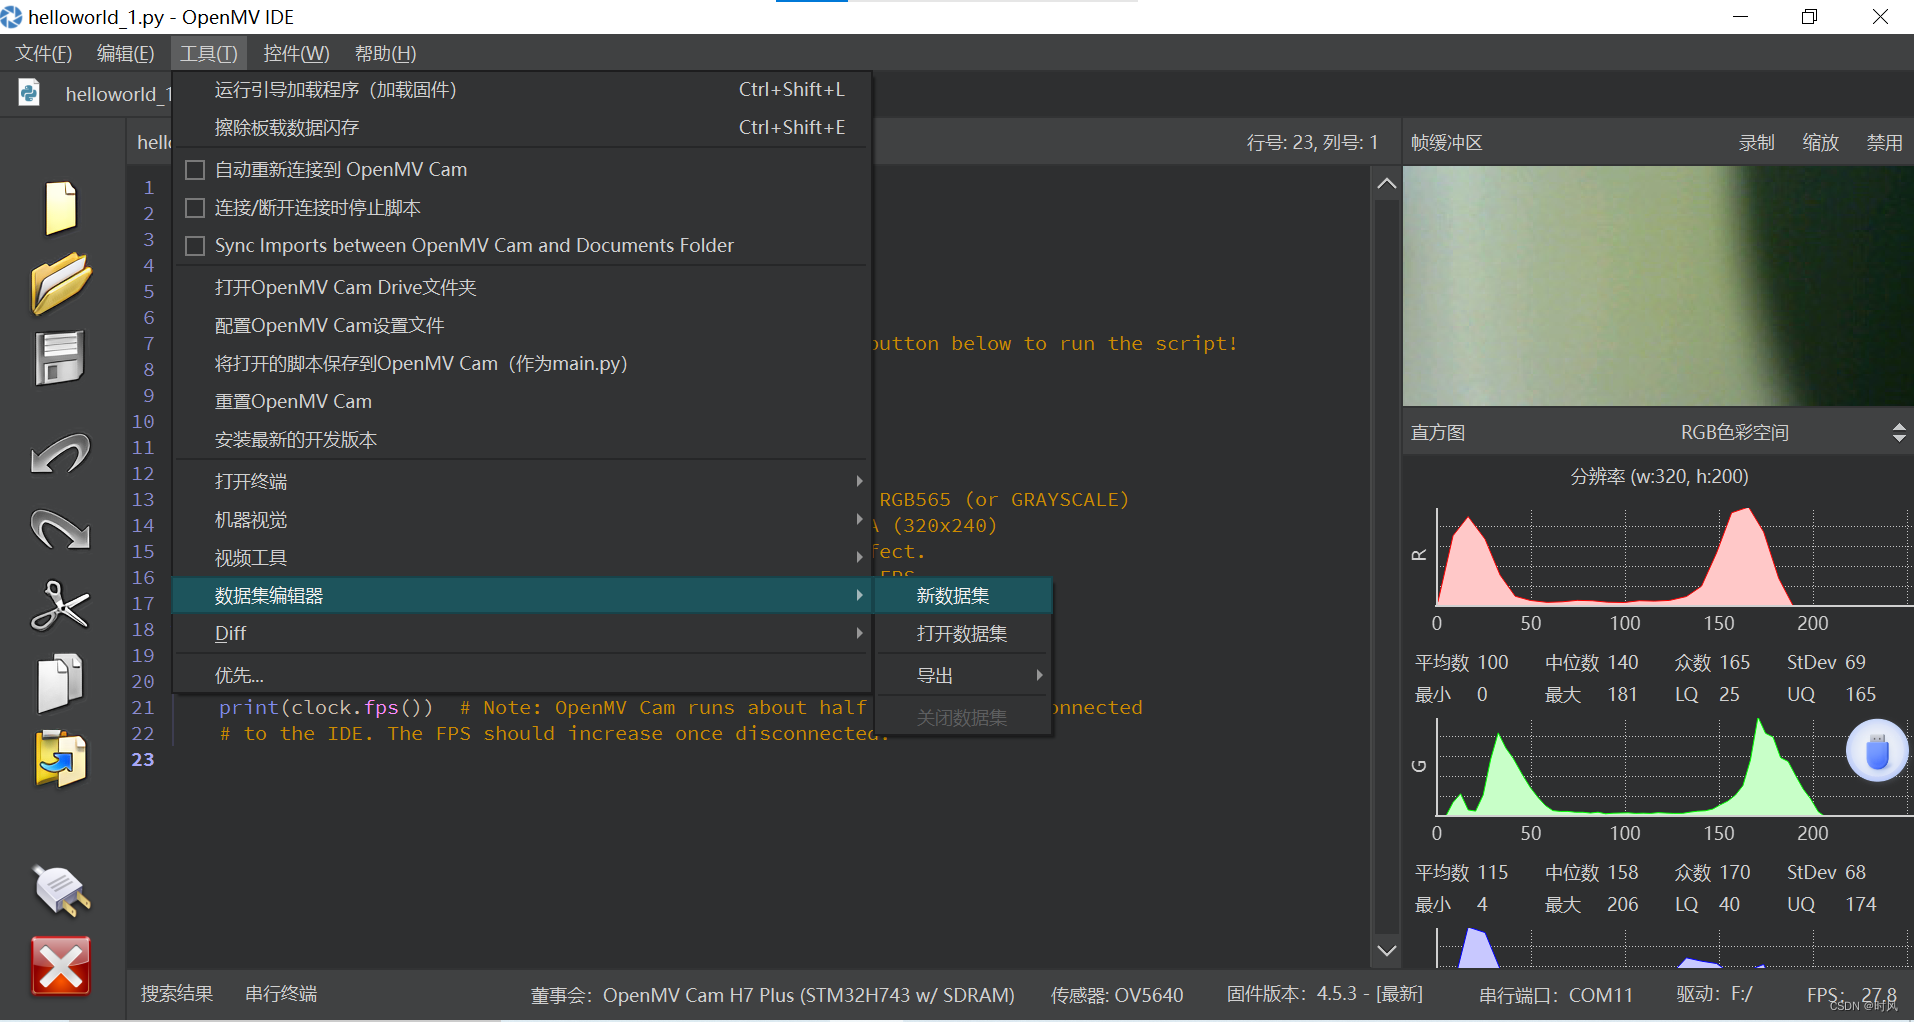The height and width of the screenshot is (1022, 1914).
Task: Paste using the clipboard icon
Action: (60, 759)
